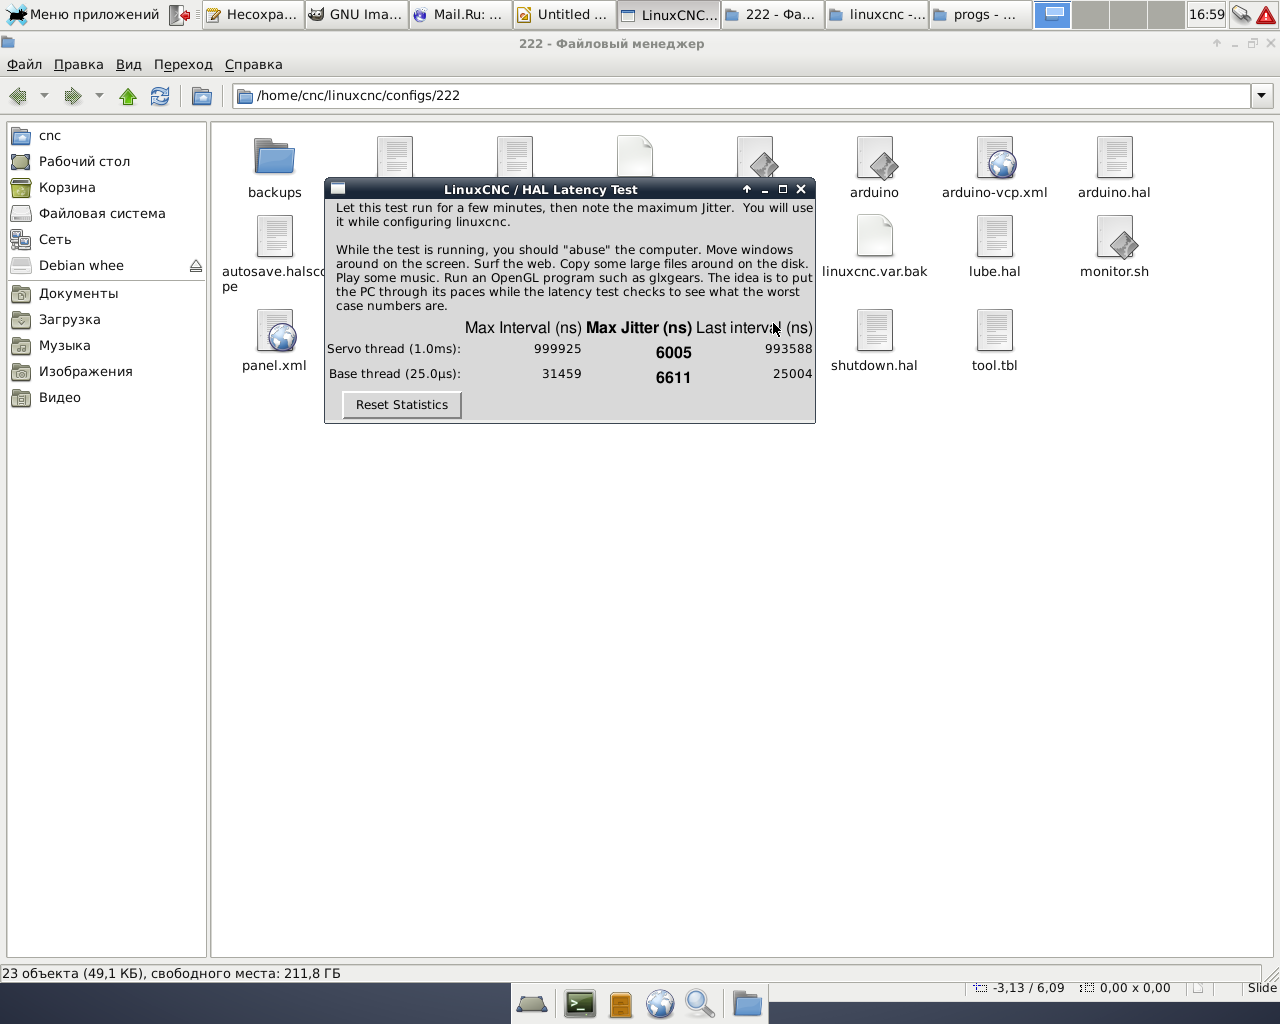This screenshot has width=1280, height=1024.
Task: Select the autosave.halscope file icon
Action: coord(274,237)
